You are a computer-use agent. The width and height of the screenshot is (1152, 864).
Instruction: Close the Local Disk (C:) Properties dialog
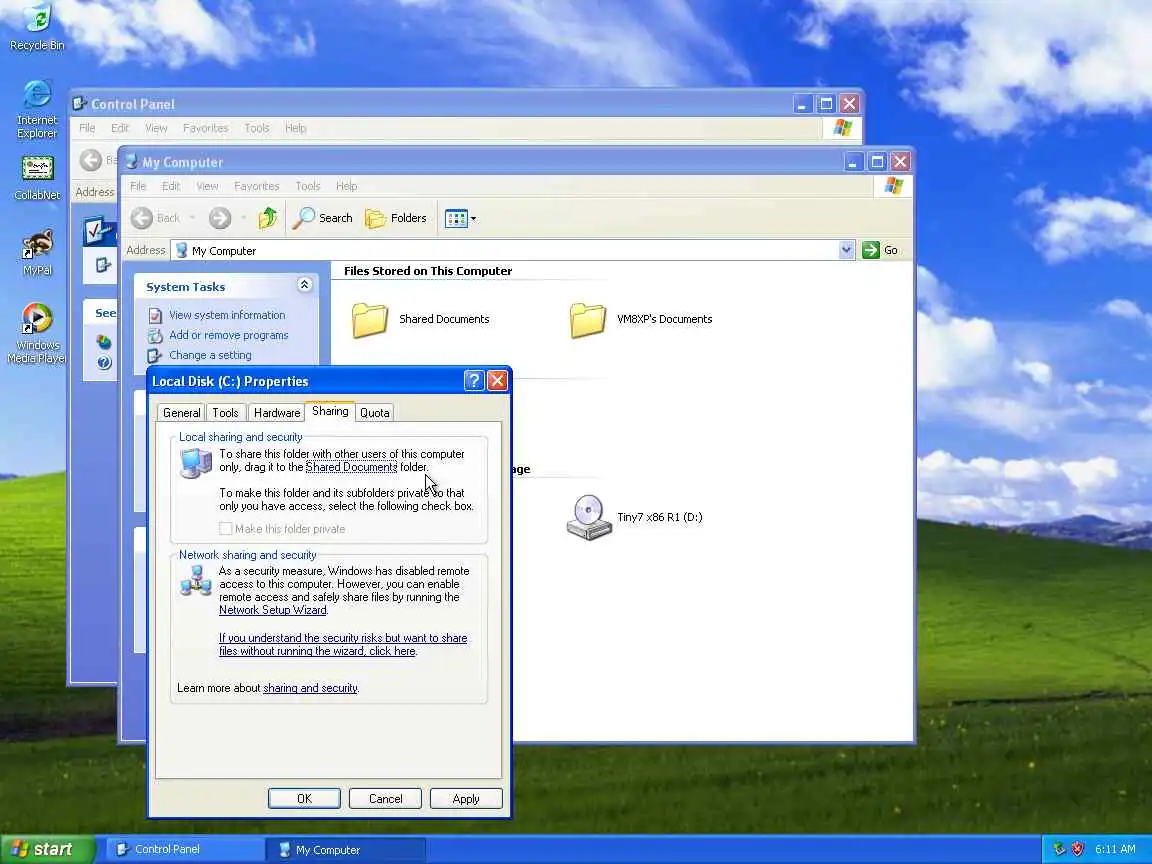(x=497, y=381)
